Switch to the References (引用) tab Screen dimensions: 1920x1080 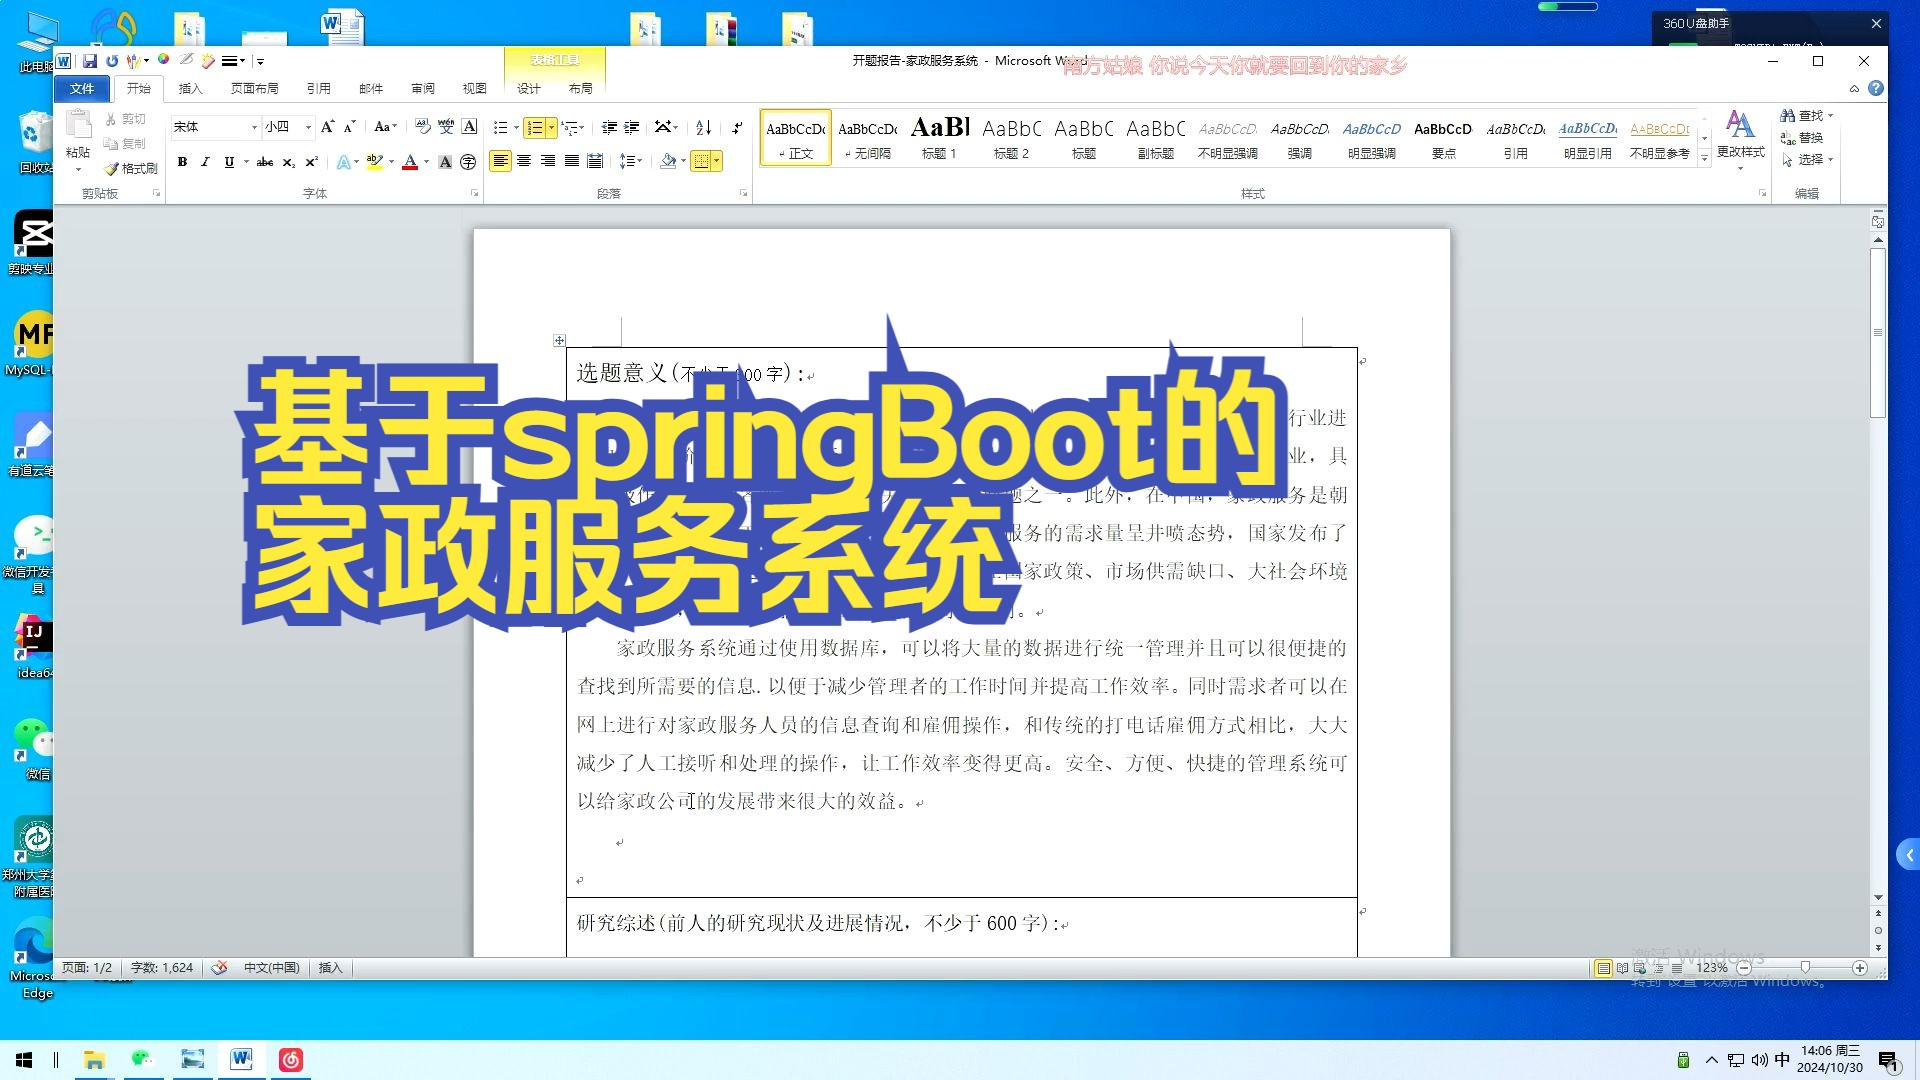point(318,88)
